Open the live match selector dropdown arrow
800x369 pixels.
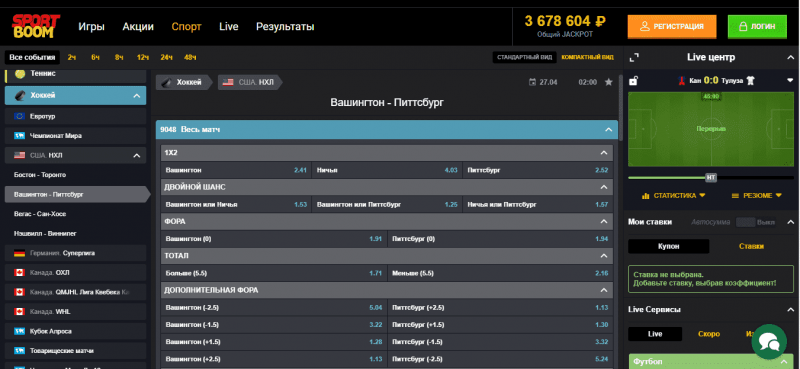point(790,81)
